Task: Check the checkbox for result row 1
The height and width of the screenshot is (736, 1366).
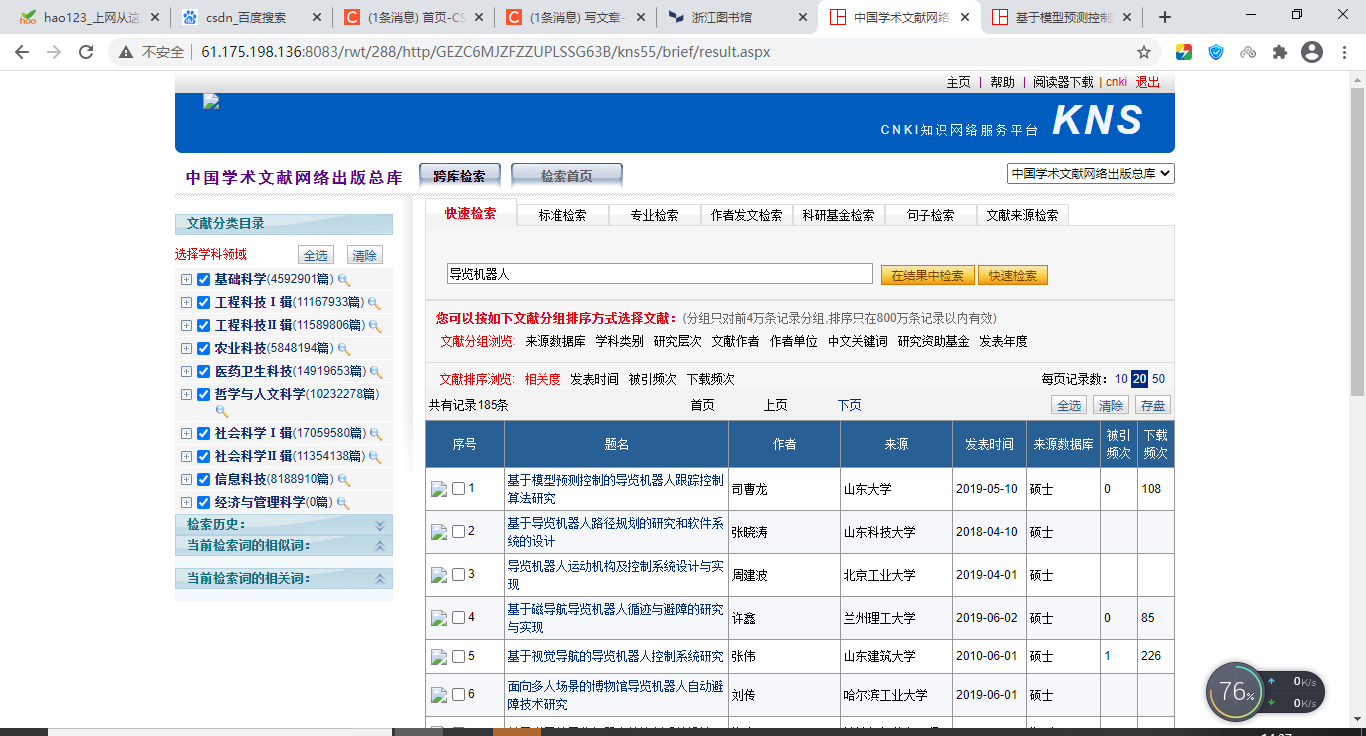Action: tap(458, 489)
